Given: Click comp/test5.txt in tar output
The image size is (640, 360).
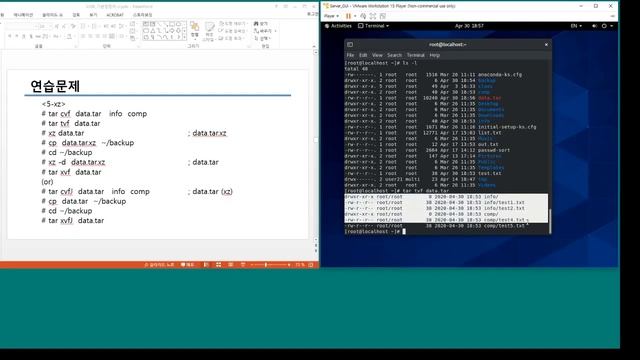Looking at the screenshot, I should (x=504, y=226).
